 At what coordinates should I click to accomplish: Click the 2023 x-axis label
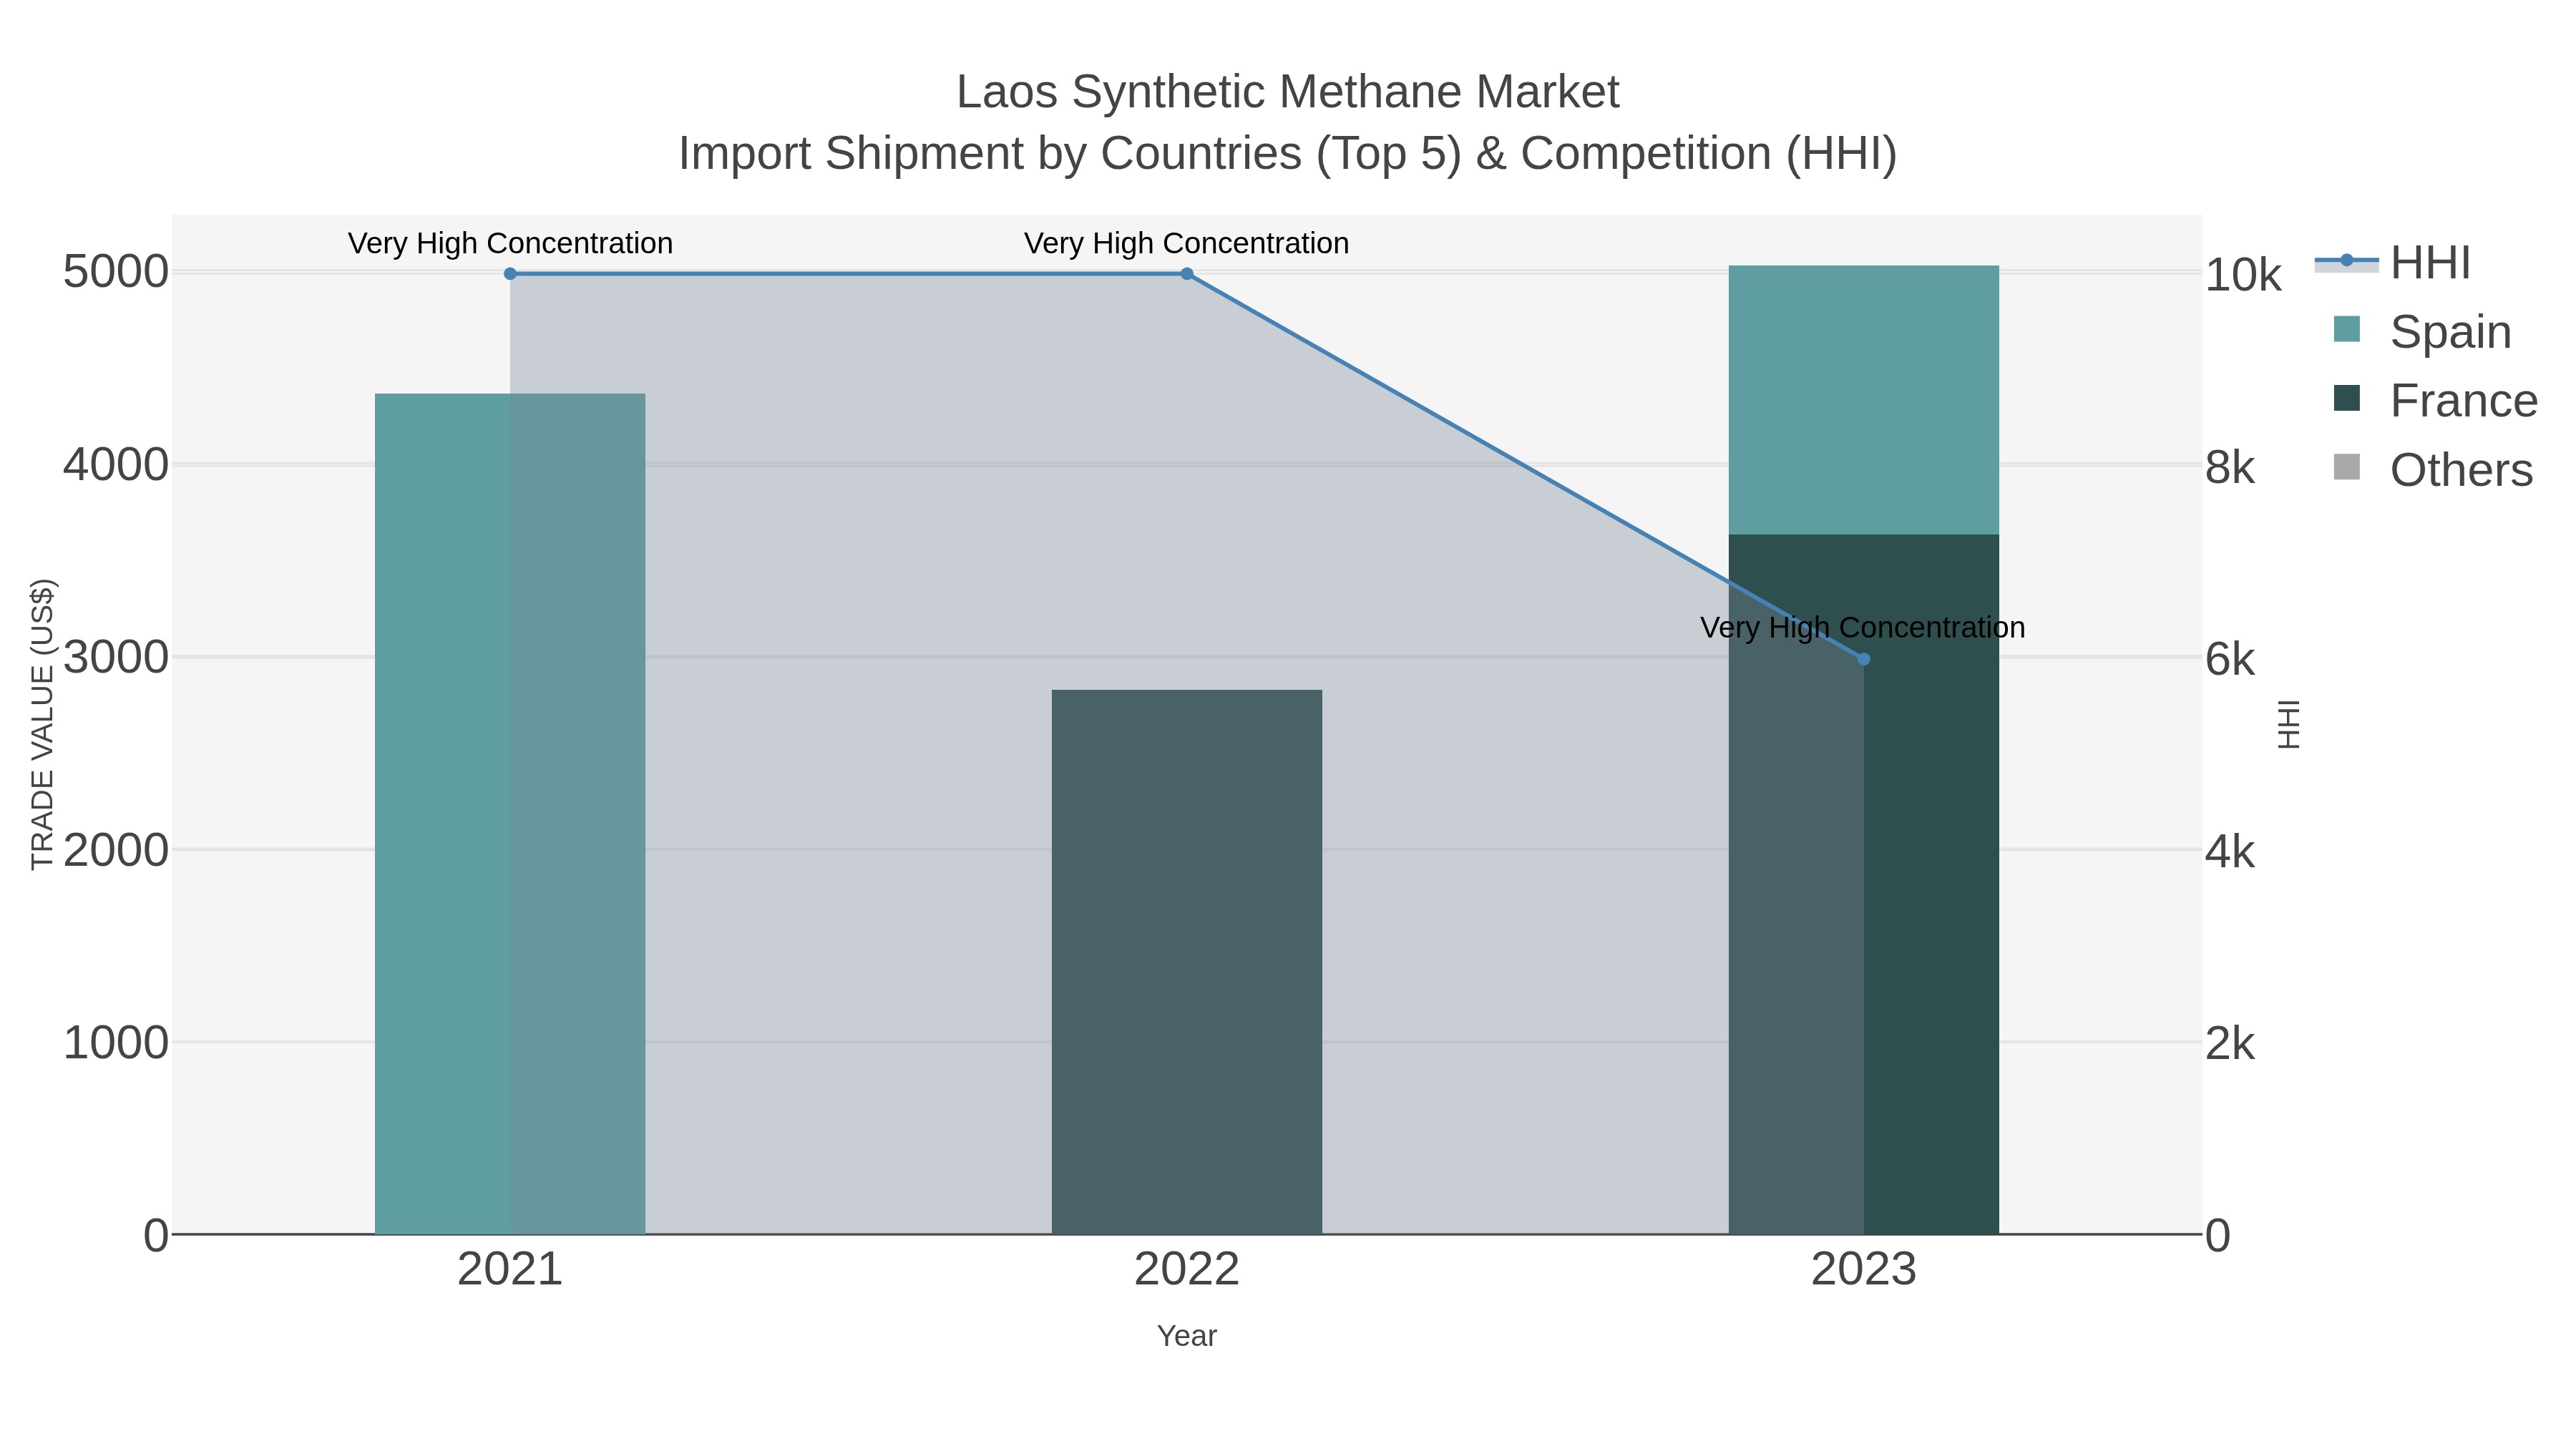pyautogui.click(x=1863, y=1270)
